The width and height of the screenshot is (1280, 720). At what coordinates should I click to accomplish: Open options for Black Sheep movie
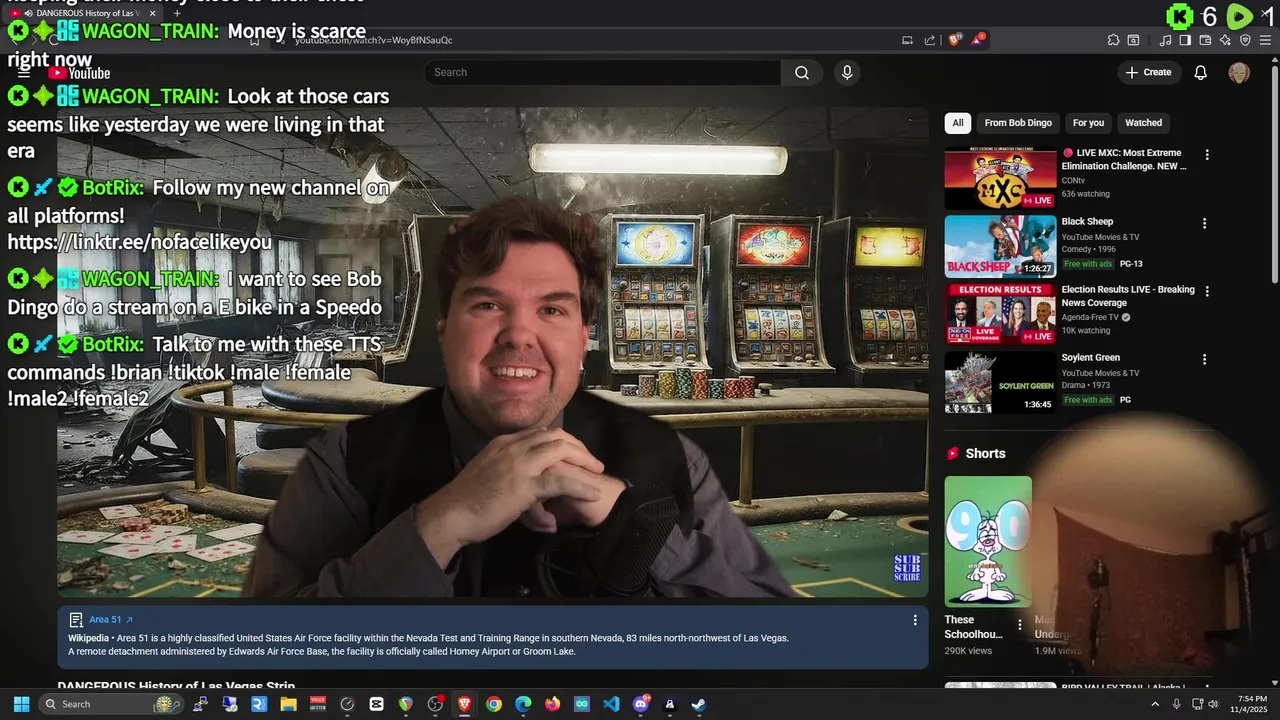pyautogui.click(x=1204, y=223)
